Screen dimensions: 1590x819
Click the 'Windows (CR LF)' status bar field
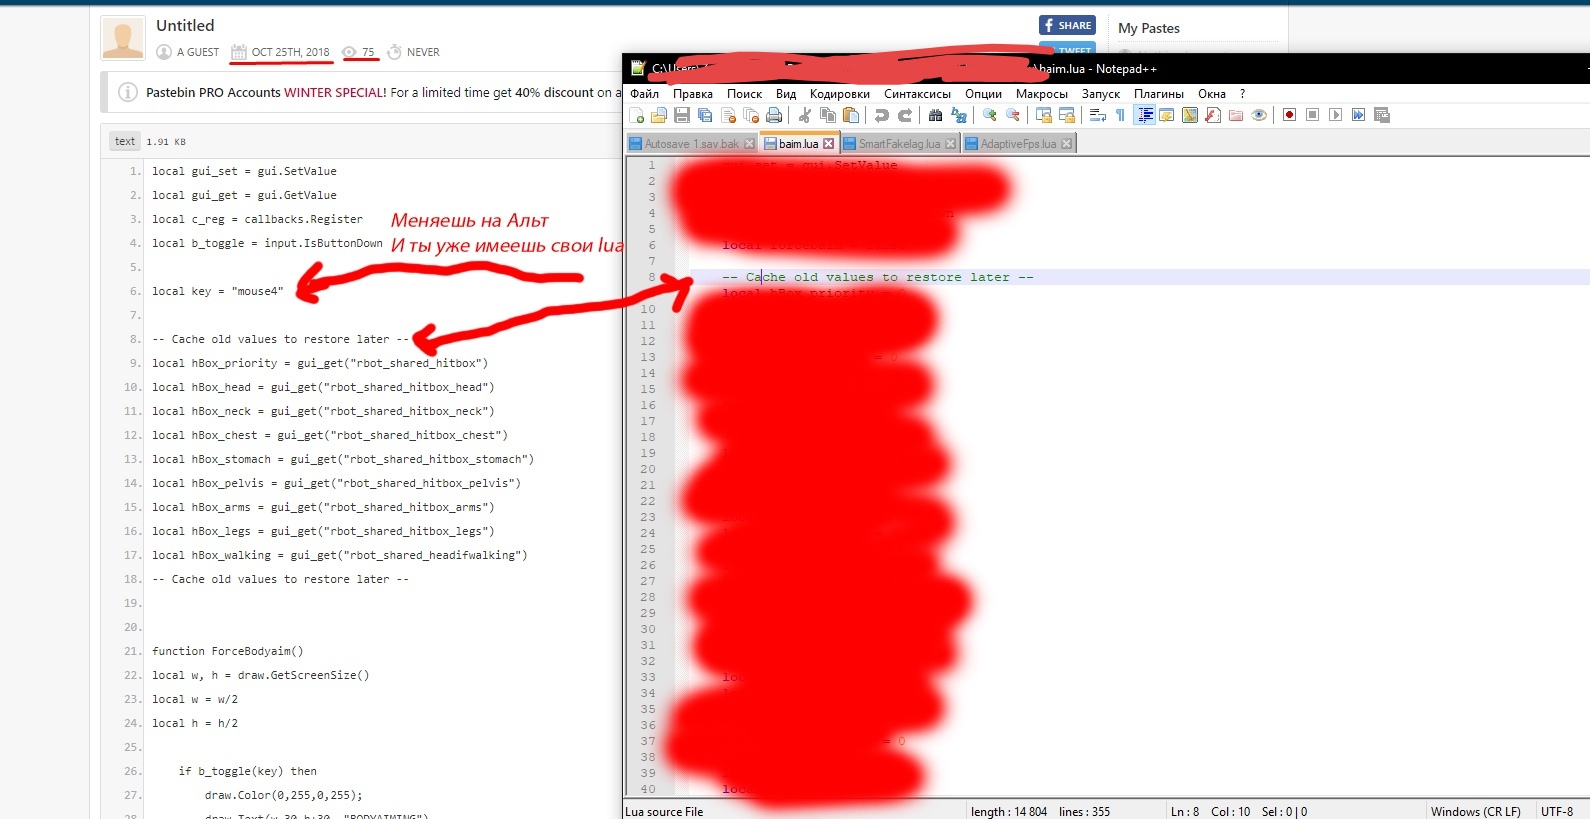pyautogui.click(x=1475, y=811)
